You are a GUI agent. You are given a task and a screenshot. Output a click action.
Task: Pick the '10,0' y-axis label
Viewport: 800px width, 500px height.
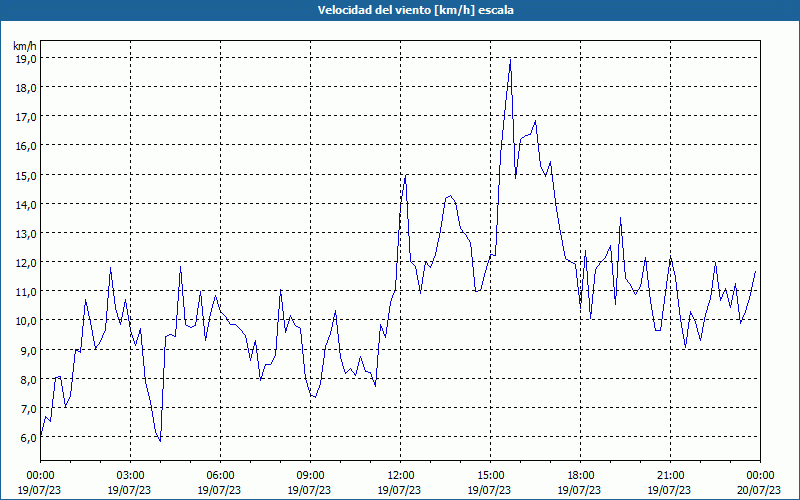coord(26,321)
